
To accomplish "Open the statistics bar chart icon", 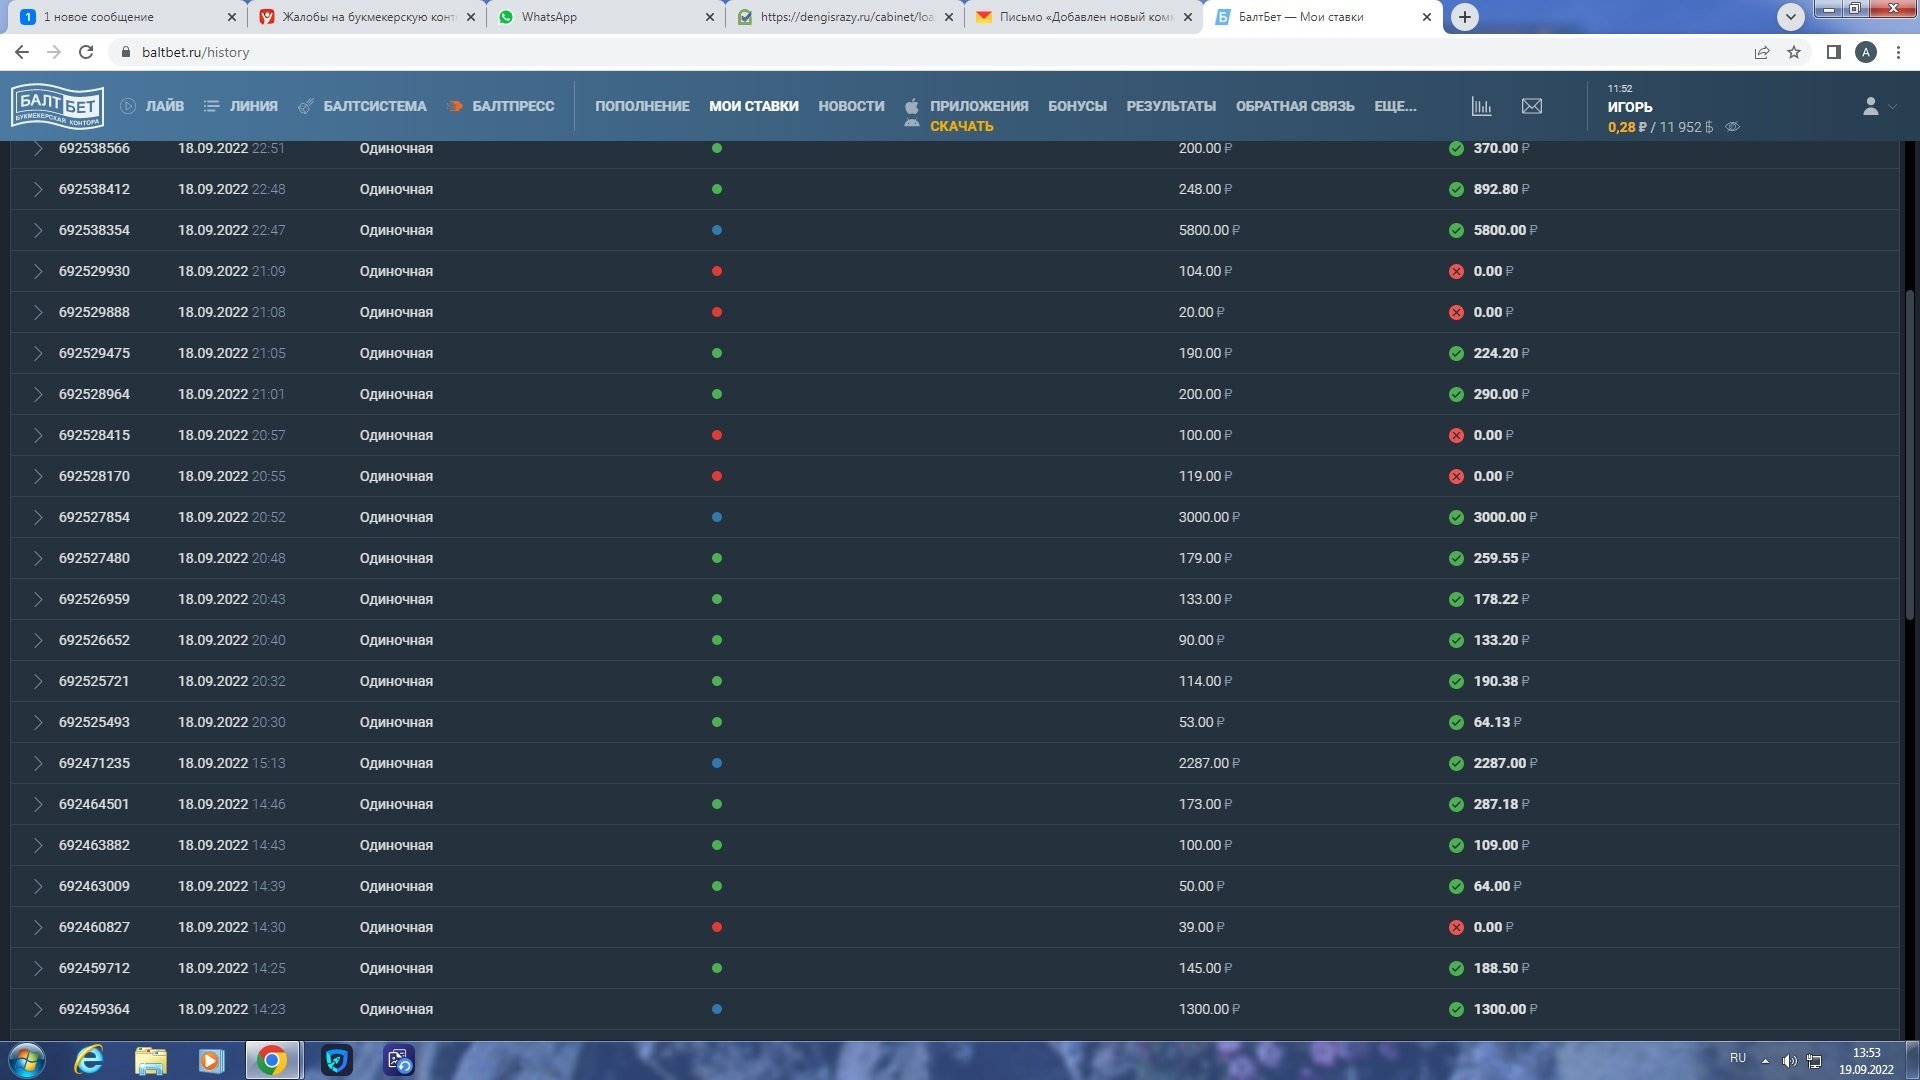I will click(1481, 106).
